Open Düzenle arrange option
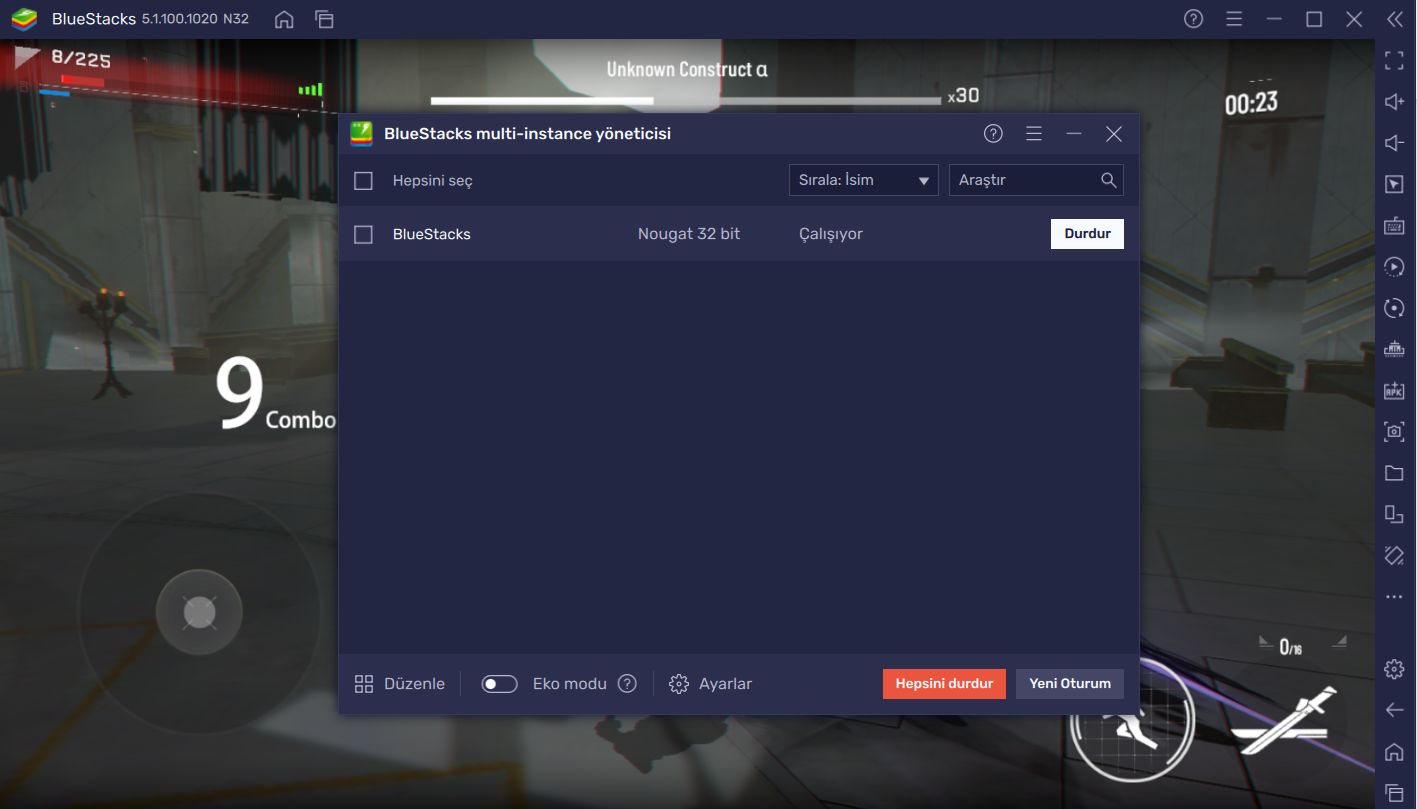 (399, 684)
